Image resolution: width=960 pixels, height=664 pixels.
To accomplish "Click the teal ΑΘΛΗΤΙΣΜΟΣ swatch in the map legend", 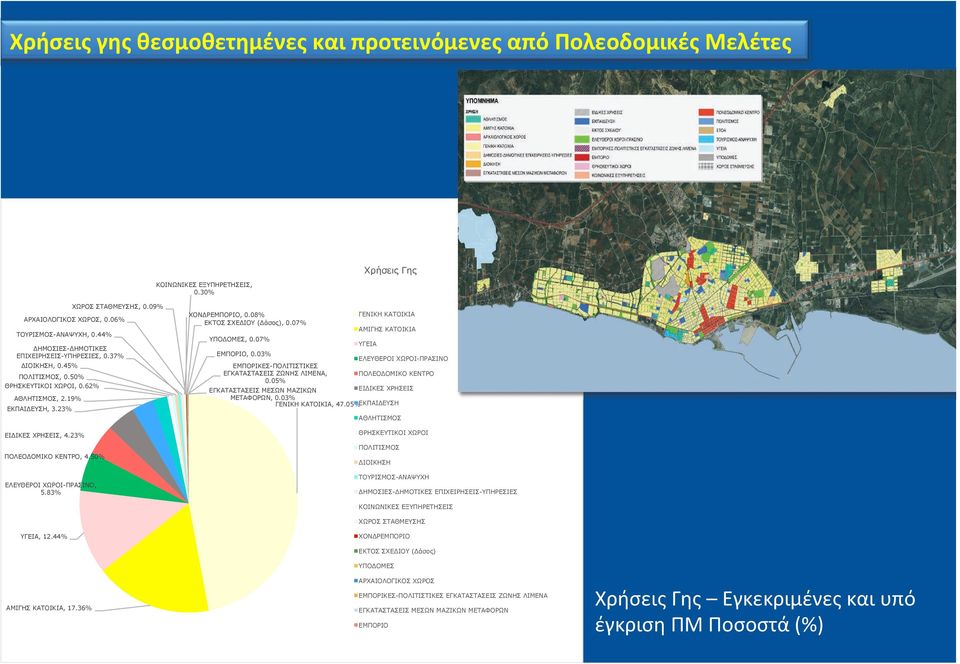I will pos(473,119).
